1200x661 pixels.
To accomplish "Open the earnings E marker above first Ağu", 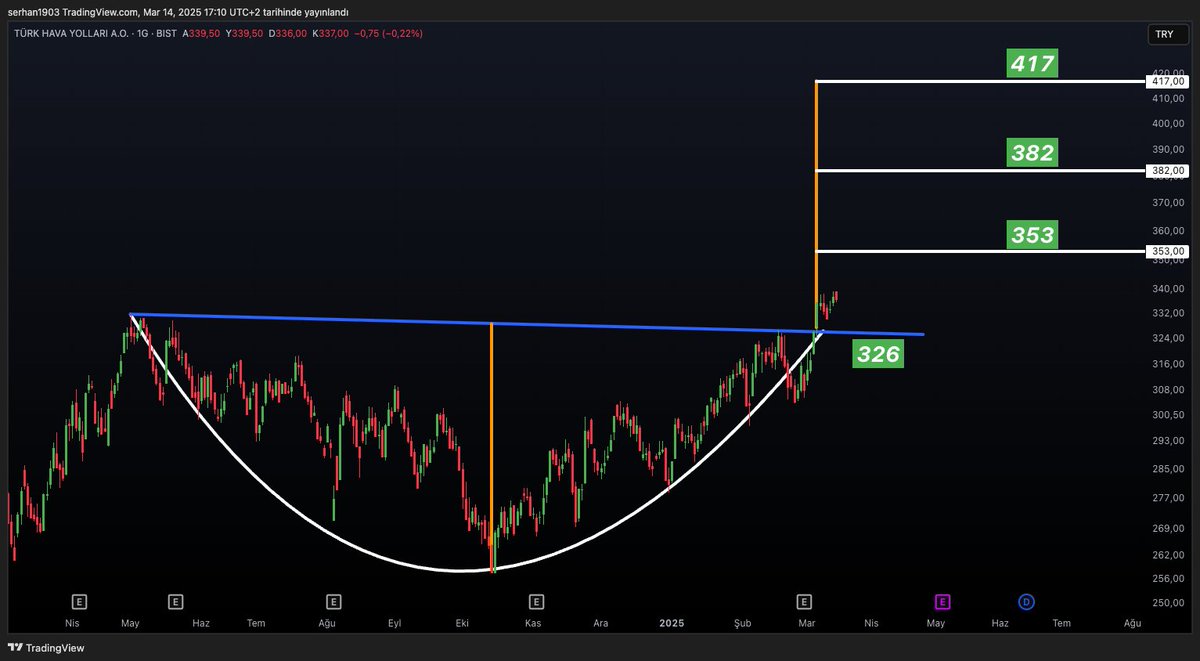I will pyautogui.click(x=333, y=602).
